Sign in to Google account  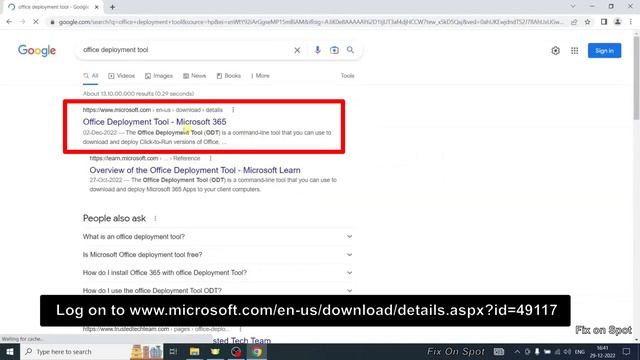pos(604,51)
